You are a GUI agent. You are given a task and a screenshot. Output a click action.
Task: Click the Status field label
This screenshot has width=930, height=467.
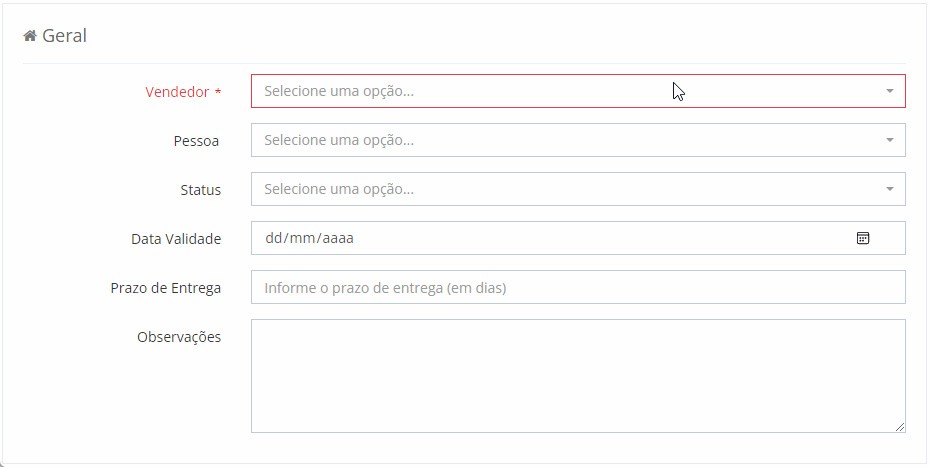200,190
